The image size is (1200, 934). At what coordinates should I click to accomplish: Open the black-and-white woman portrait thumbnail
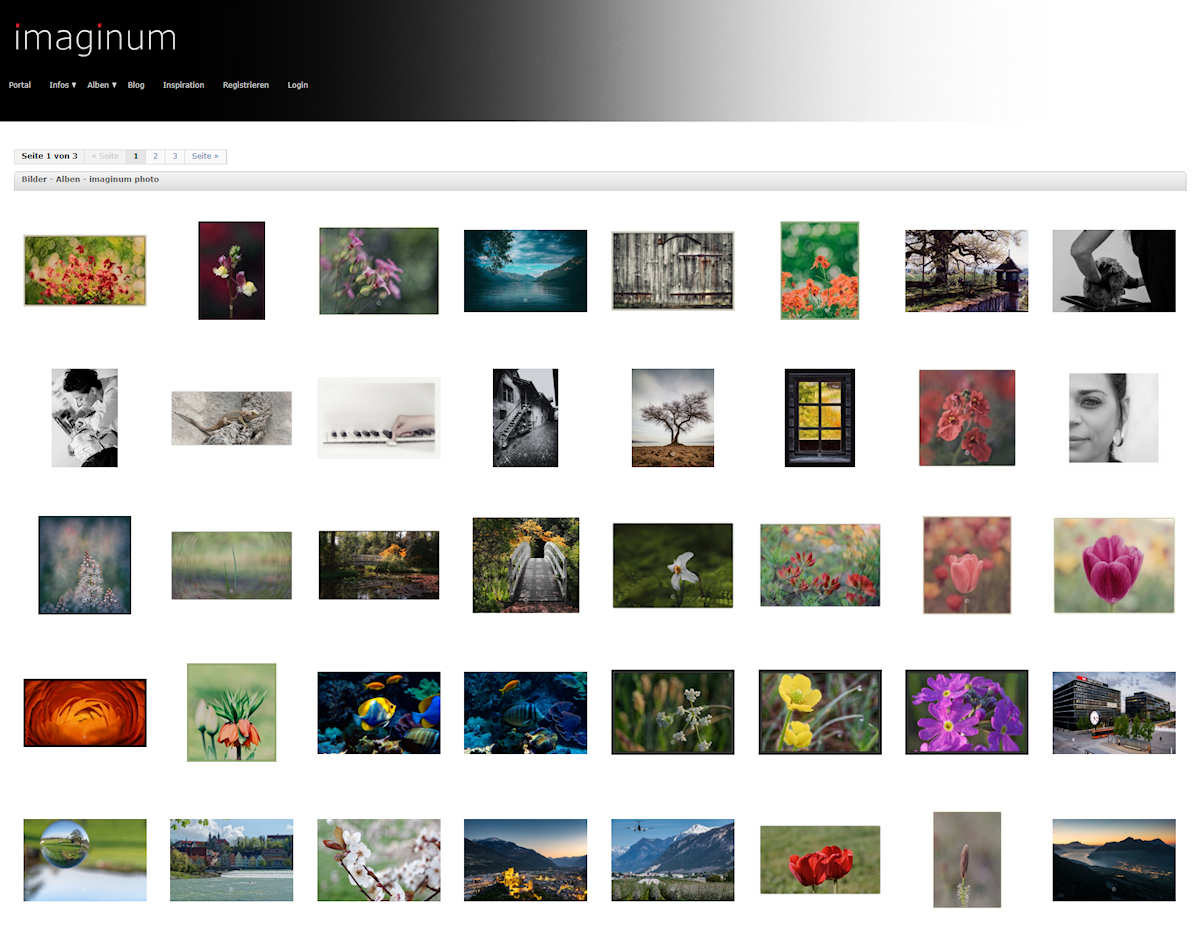coord(1113,417)
